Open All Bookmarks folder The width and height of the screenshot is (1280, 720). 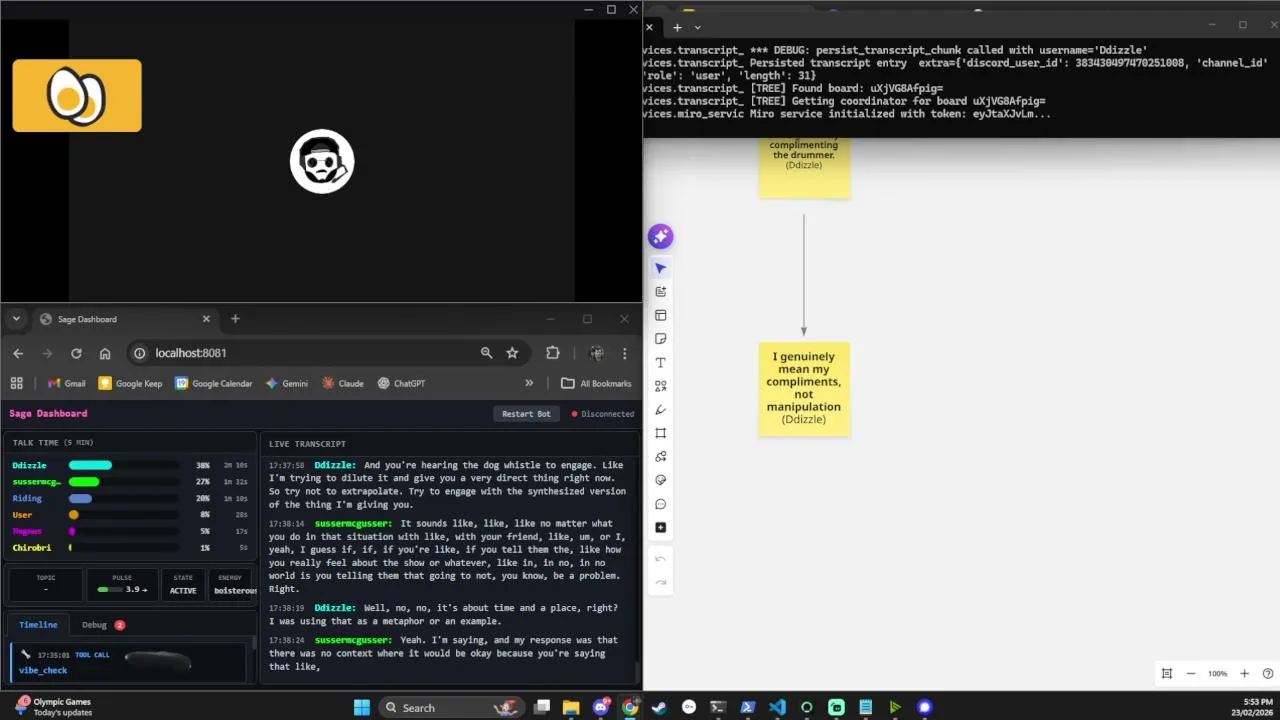point(596,383)
